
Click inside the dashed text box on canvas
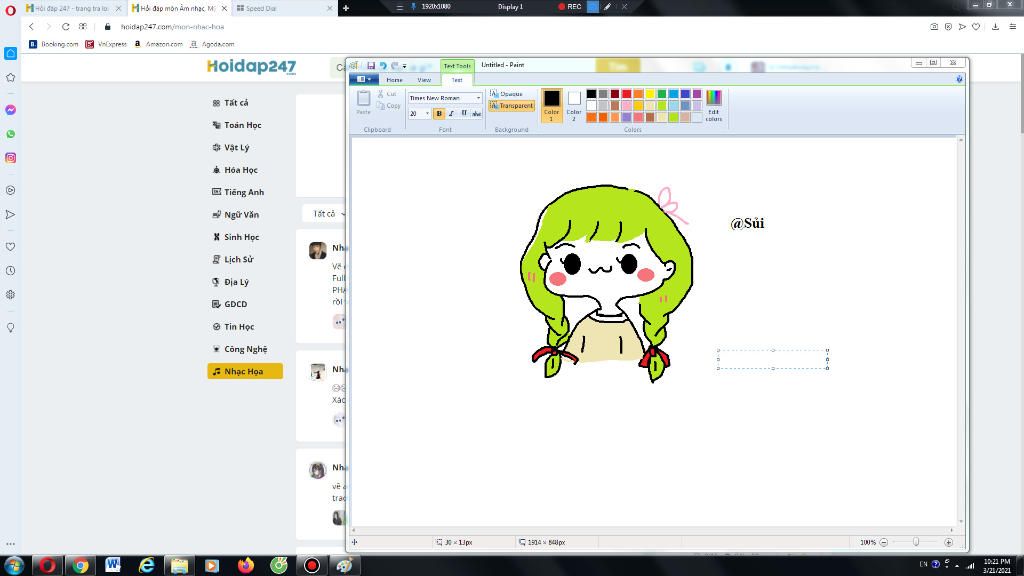tap(773, 360)
